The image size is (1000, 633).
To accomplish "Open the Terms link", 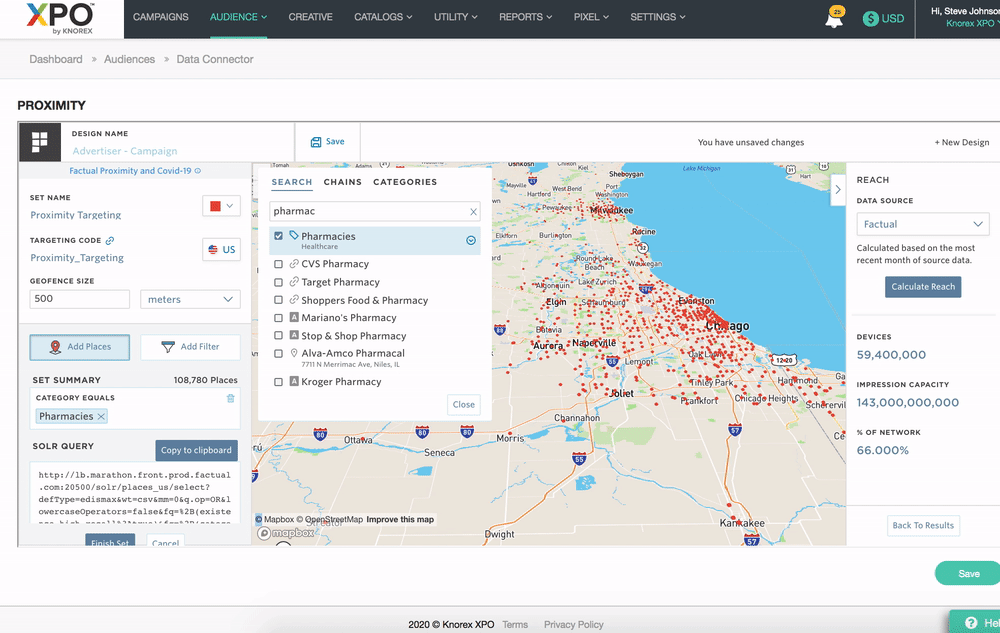I will point(515,625).
